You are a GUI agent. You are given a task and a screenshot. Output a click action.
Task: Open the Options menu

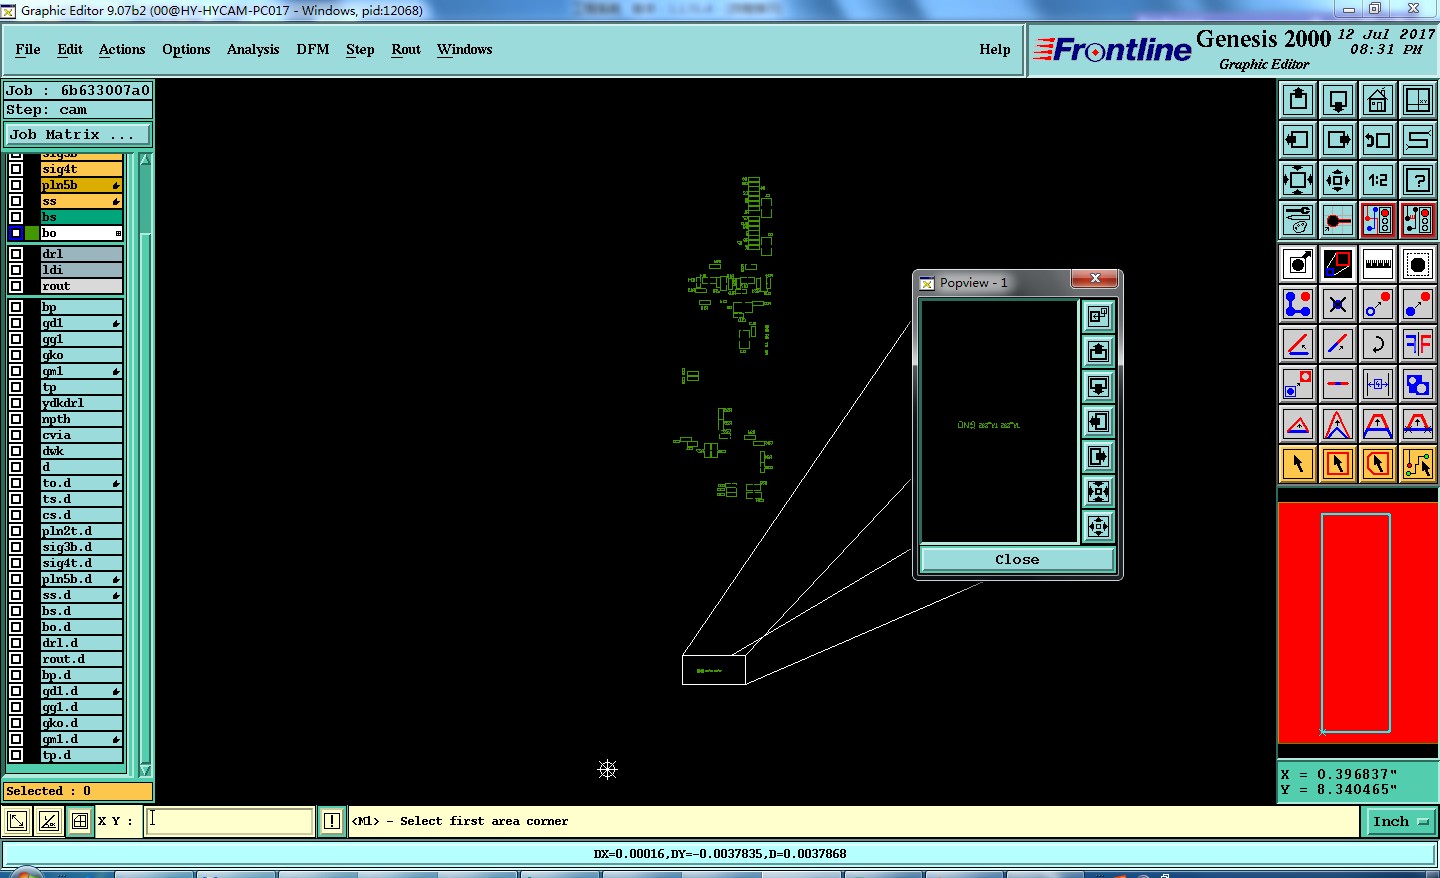(186, 49)
